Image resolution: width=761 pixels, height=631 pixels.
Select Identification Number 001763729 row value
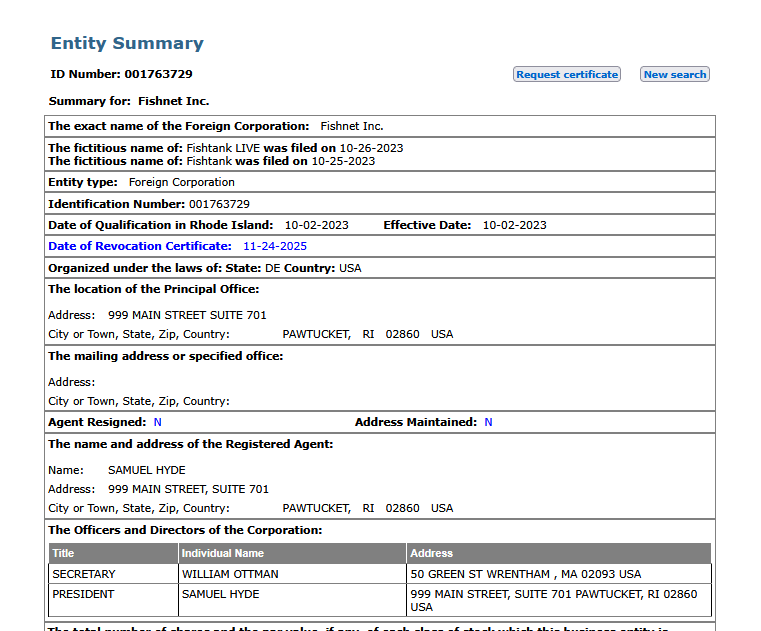[x=219, y=204]
